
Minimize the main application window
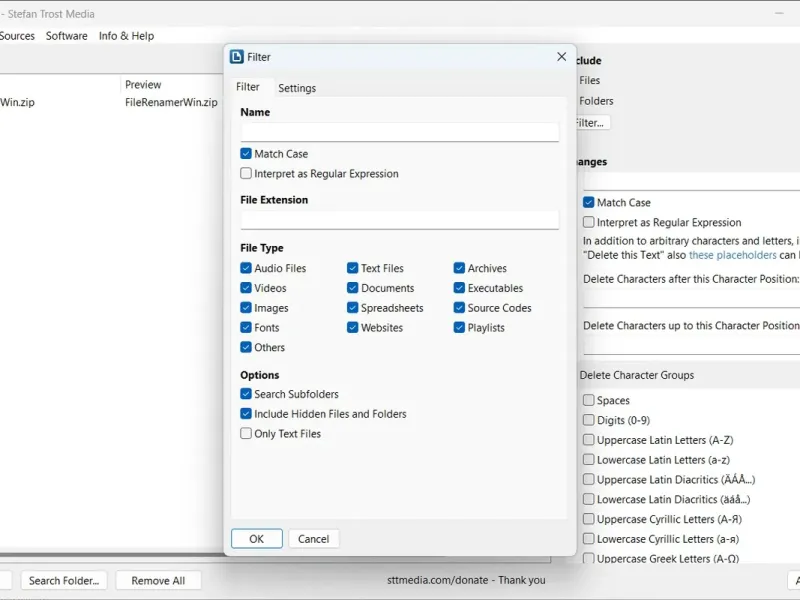click(x=779, y=14)
